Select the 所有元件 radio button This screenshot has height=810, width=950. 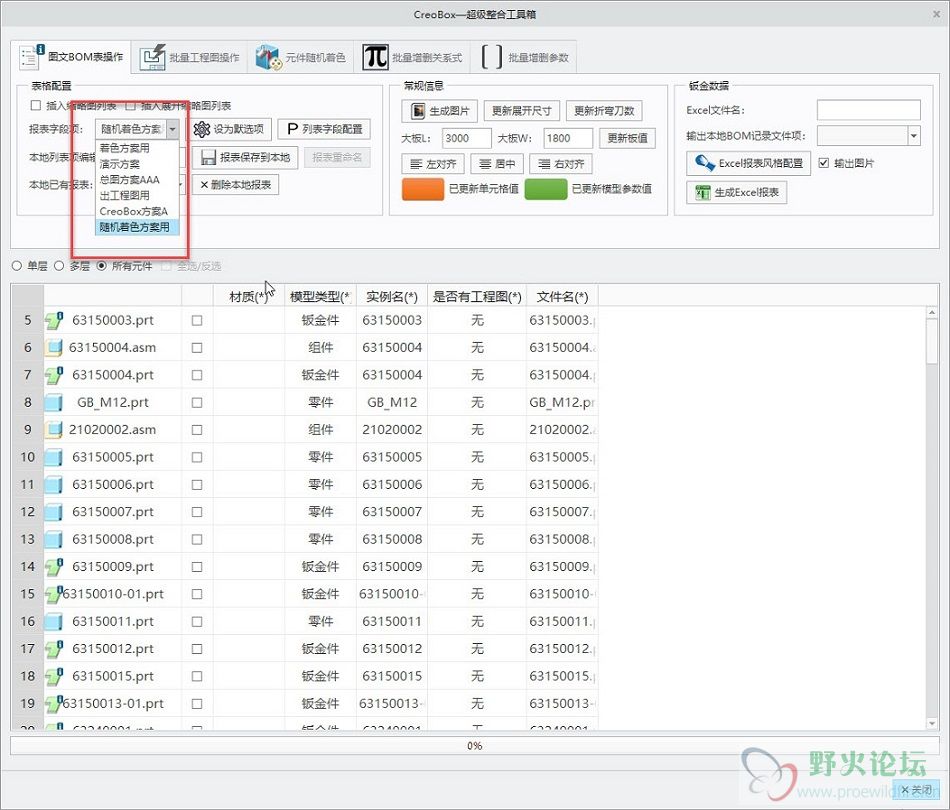[101, 266]
